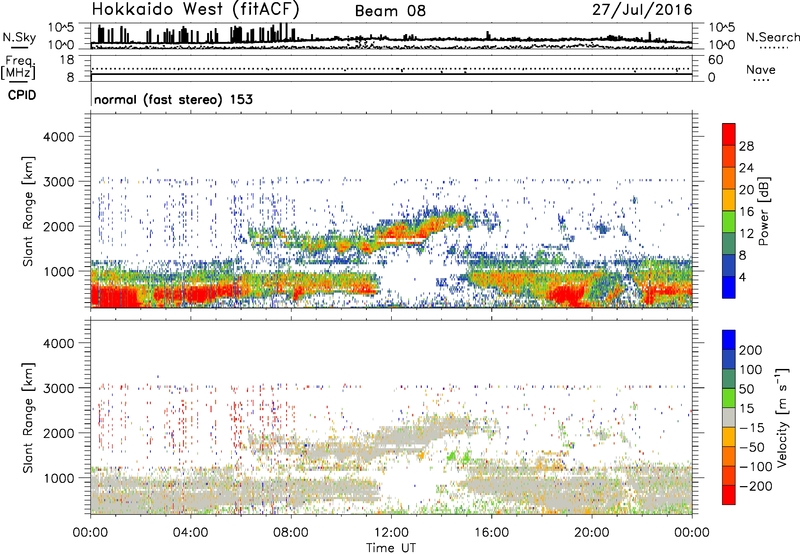Click the blue bottom of the Power color bar
Screen dimensions: 800x554
pyautogui.click(x=729, y=287)
